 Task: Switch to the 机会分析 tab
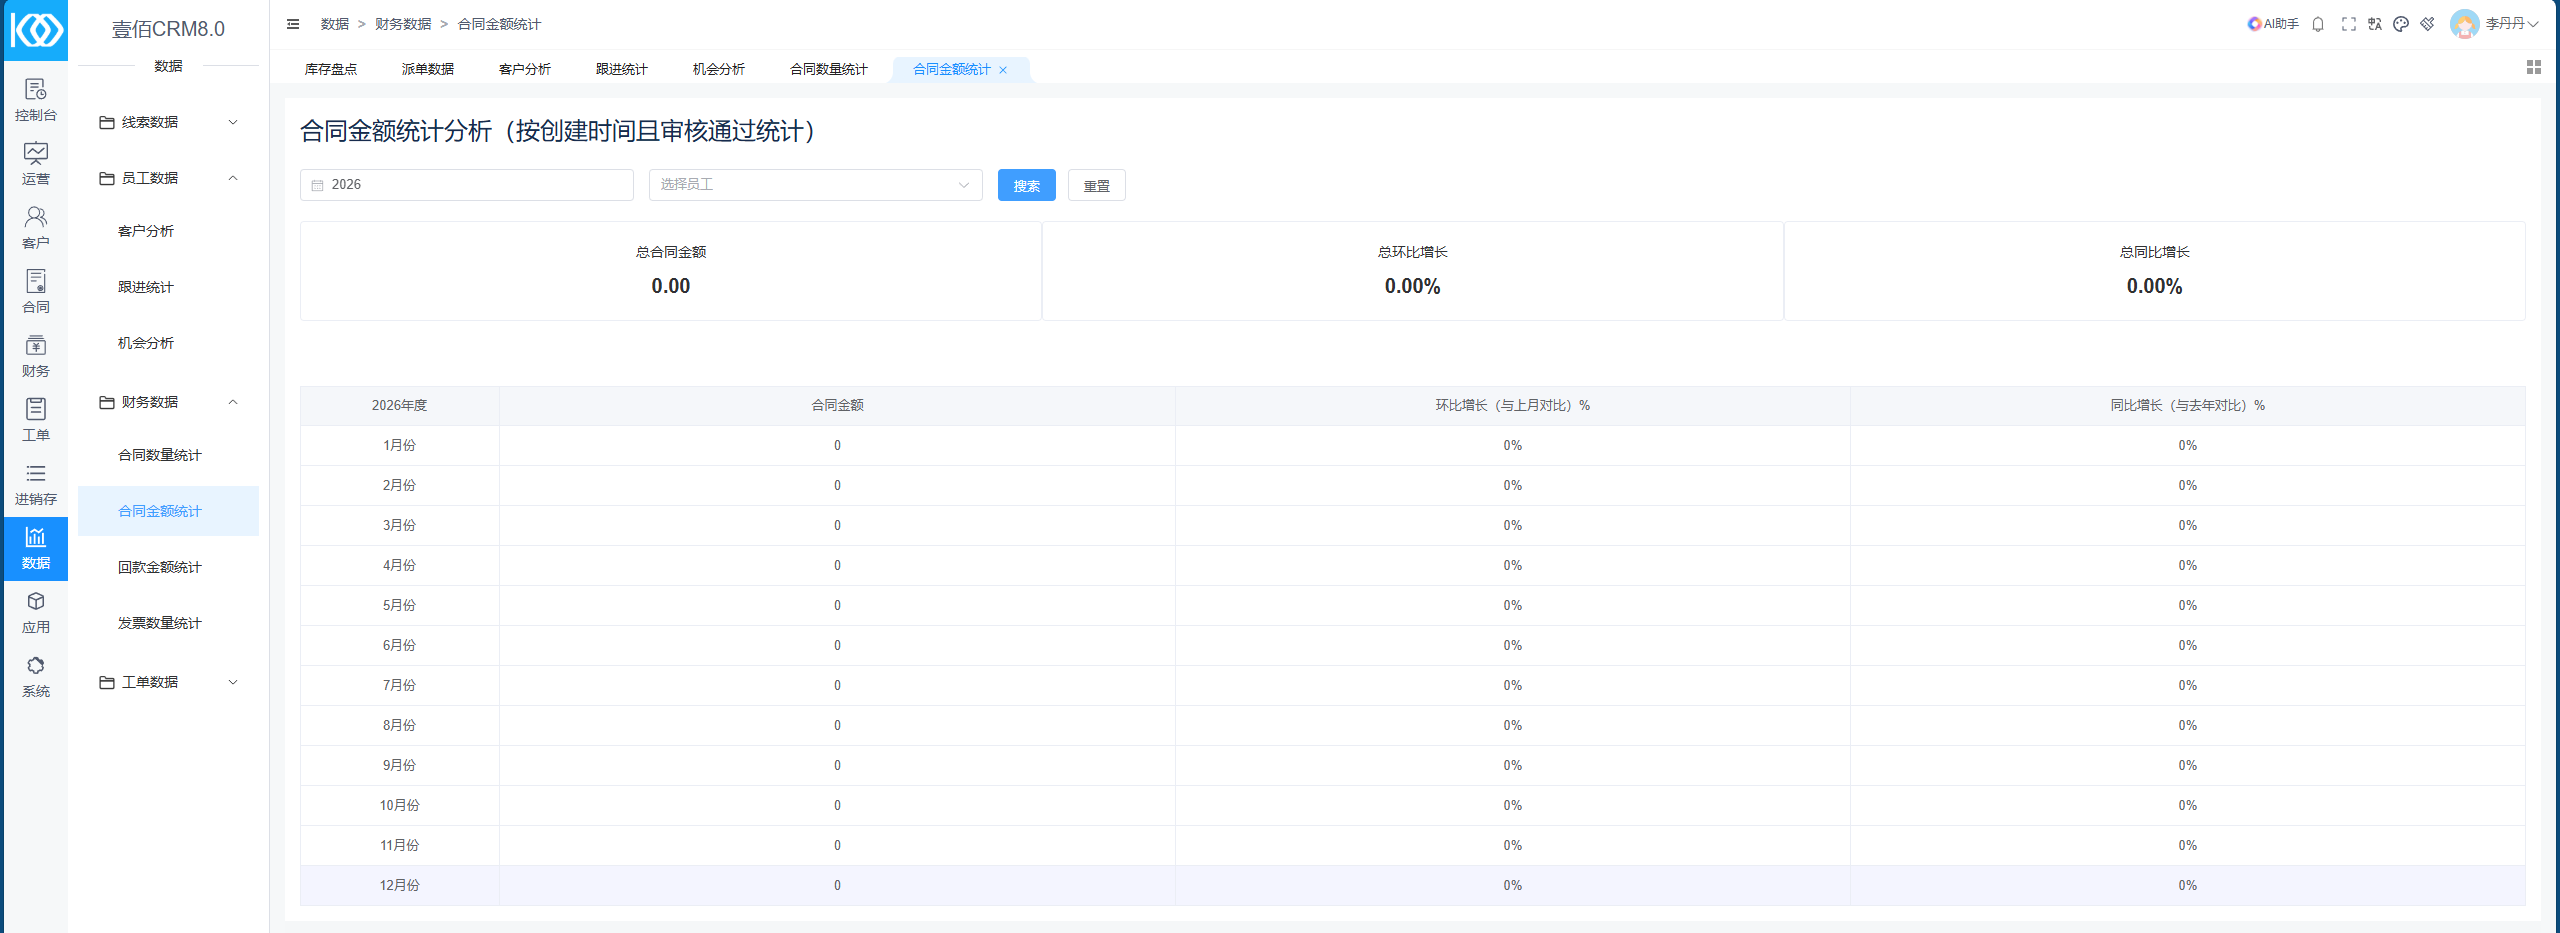(x=719, y=69)
